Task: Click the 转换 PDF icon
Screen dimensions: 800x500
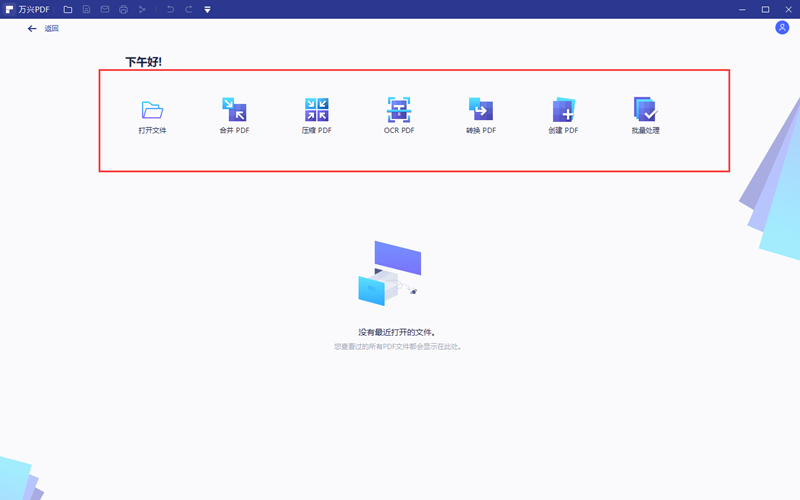Action: (x=480, y=110)
